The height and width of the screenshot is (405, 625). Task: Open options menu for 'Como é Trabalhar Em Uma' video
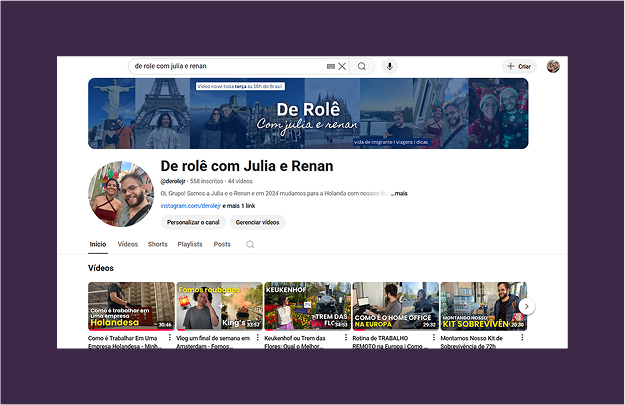tap(169, 338)
